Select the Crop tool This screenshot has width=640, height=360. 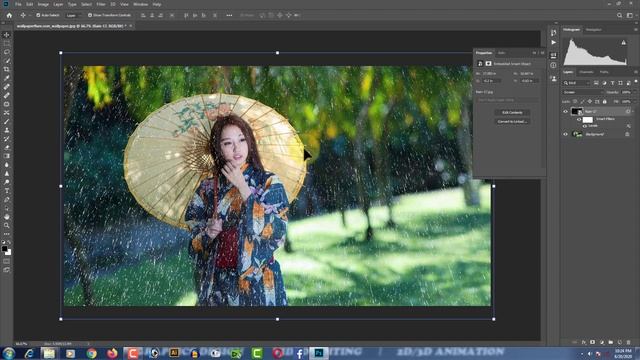7,69
